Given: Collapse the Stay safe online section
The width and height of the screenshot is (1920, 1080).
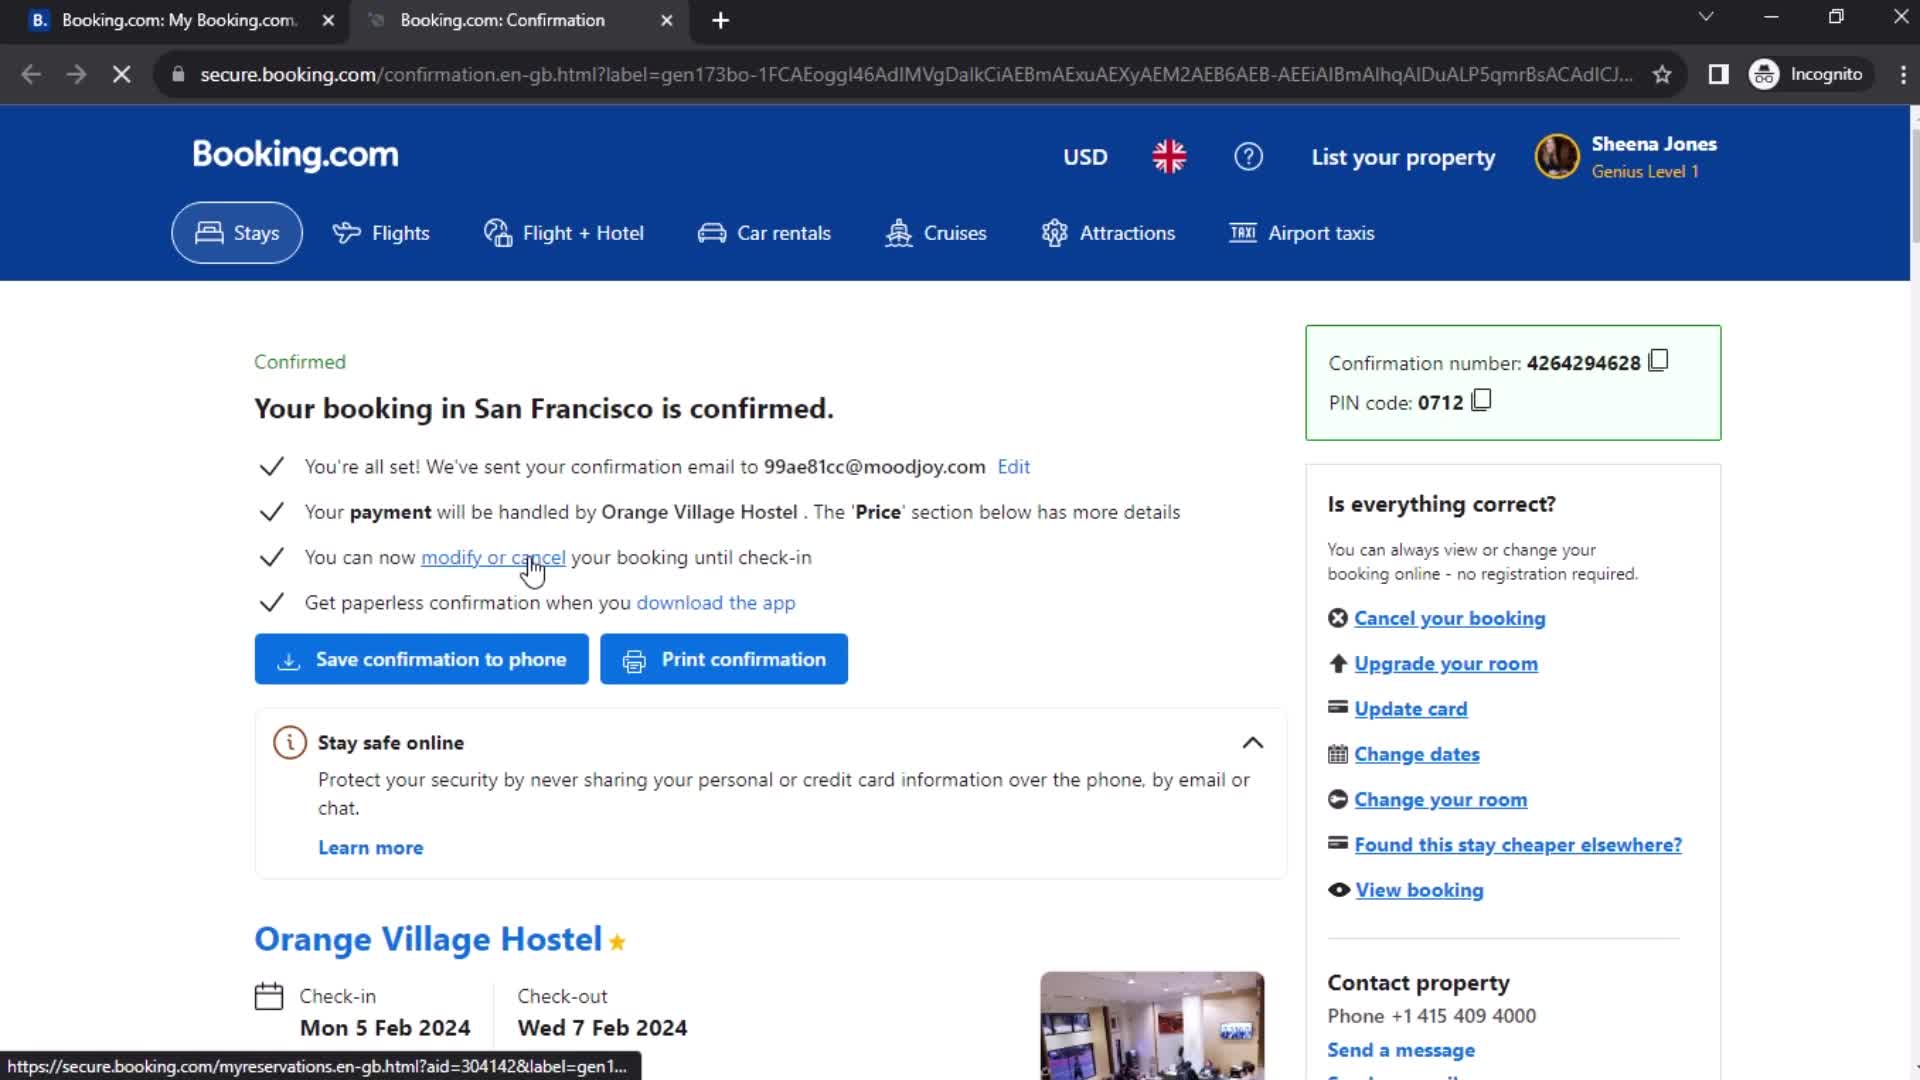Looking at the screenshot, I should point(1249,742).
